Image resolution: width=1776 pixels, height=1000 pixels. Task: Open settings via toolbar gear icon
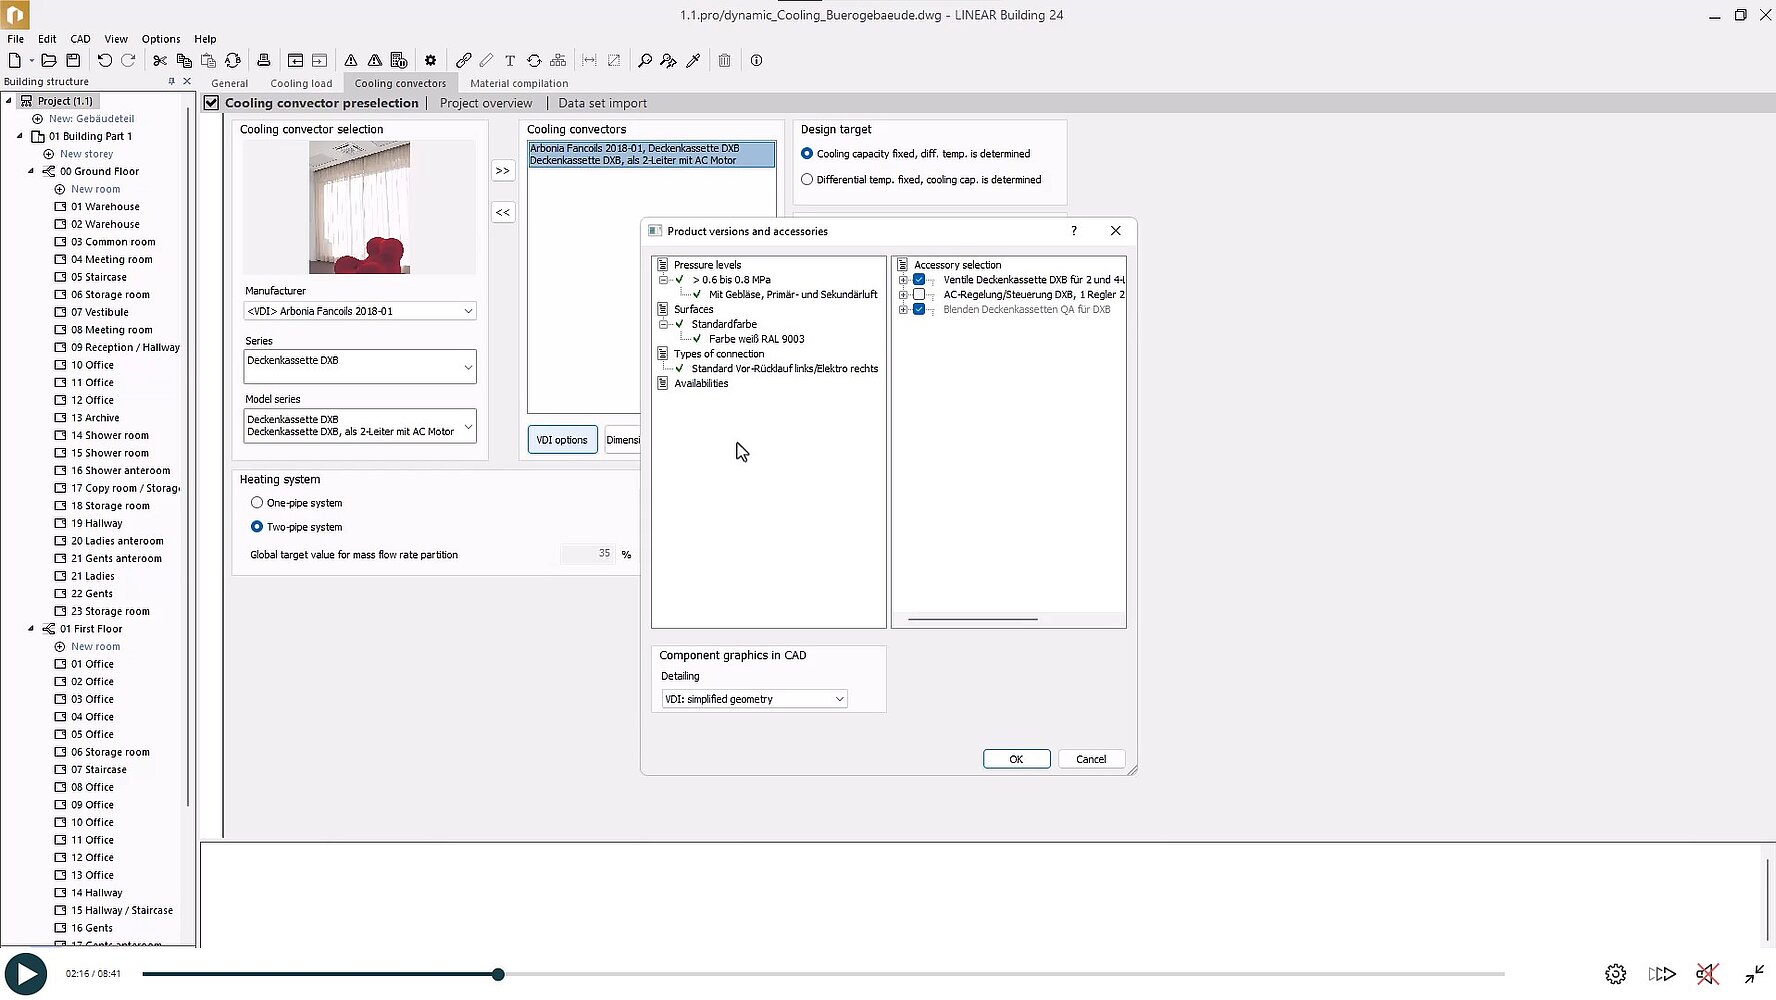430,60
